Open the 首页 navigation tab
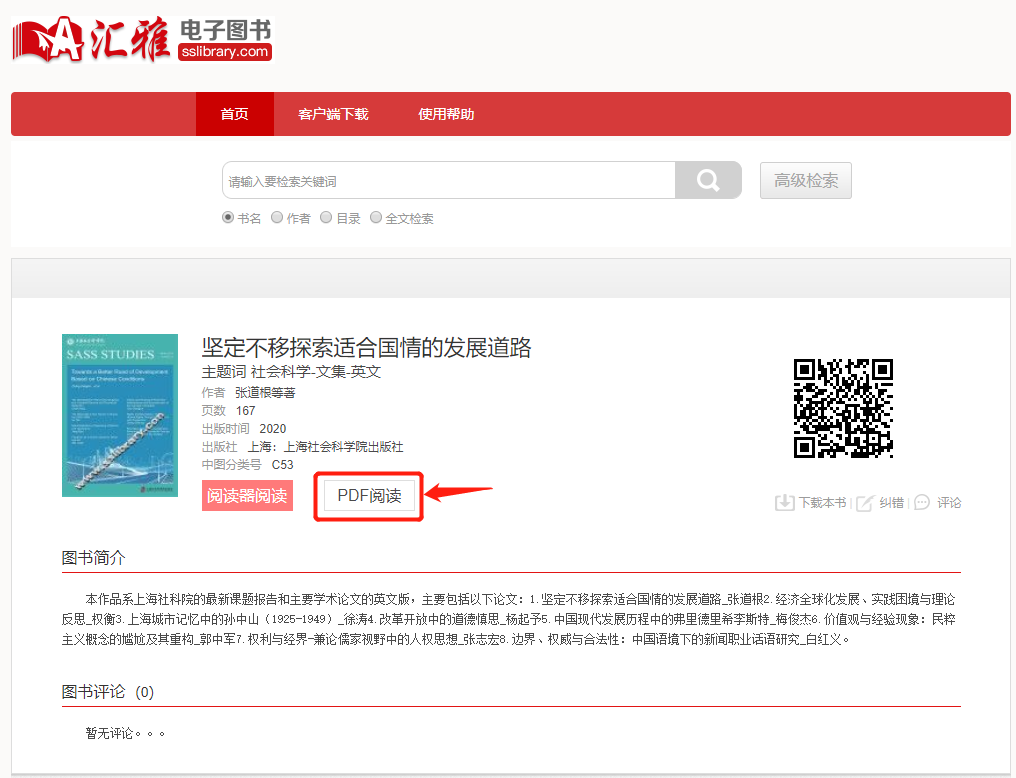Viewport: 1016px width, 778px height. click(234, 114)
